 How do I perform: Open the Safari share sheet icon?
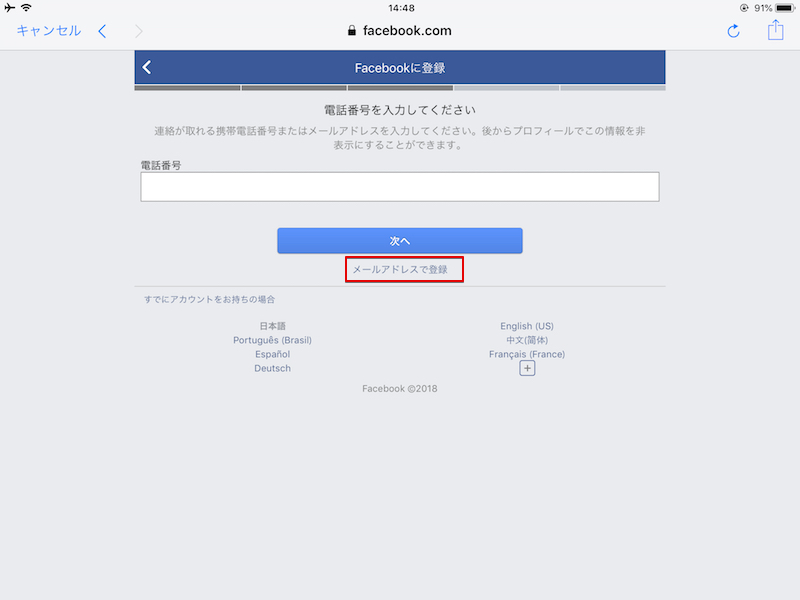776,30
